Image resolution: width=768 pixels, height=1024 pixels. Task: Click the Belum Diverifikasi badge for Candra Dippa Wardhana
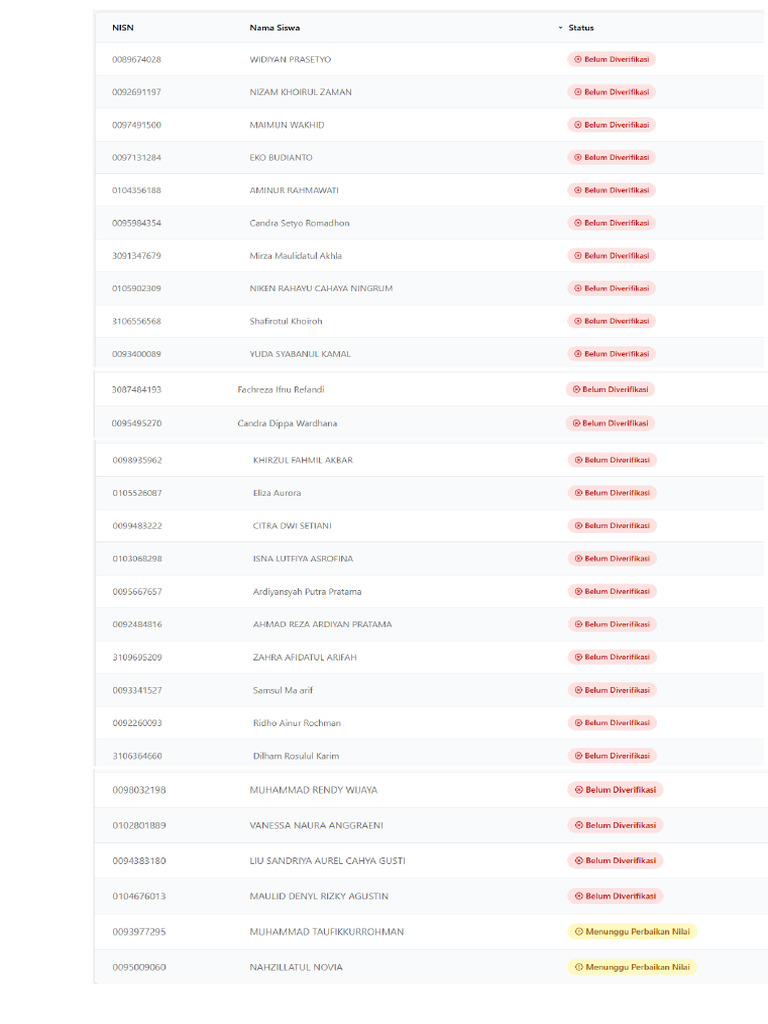click(610, 424)
